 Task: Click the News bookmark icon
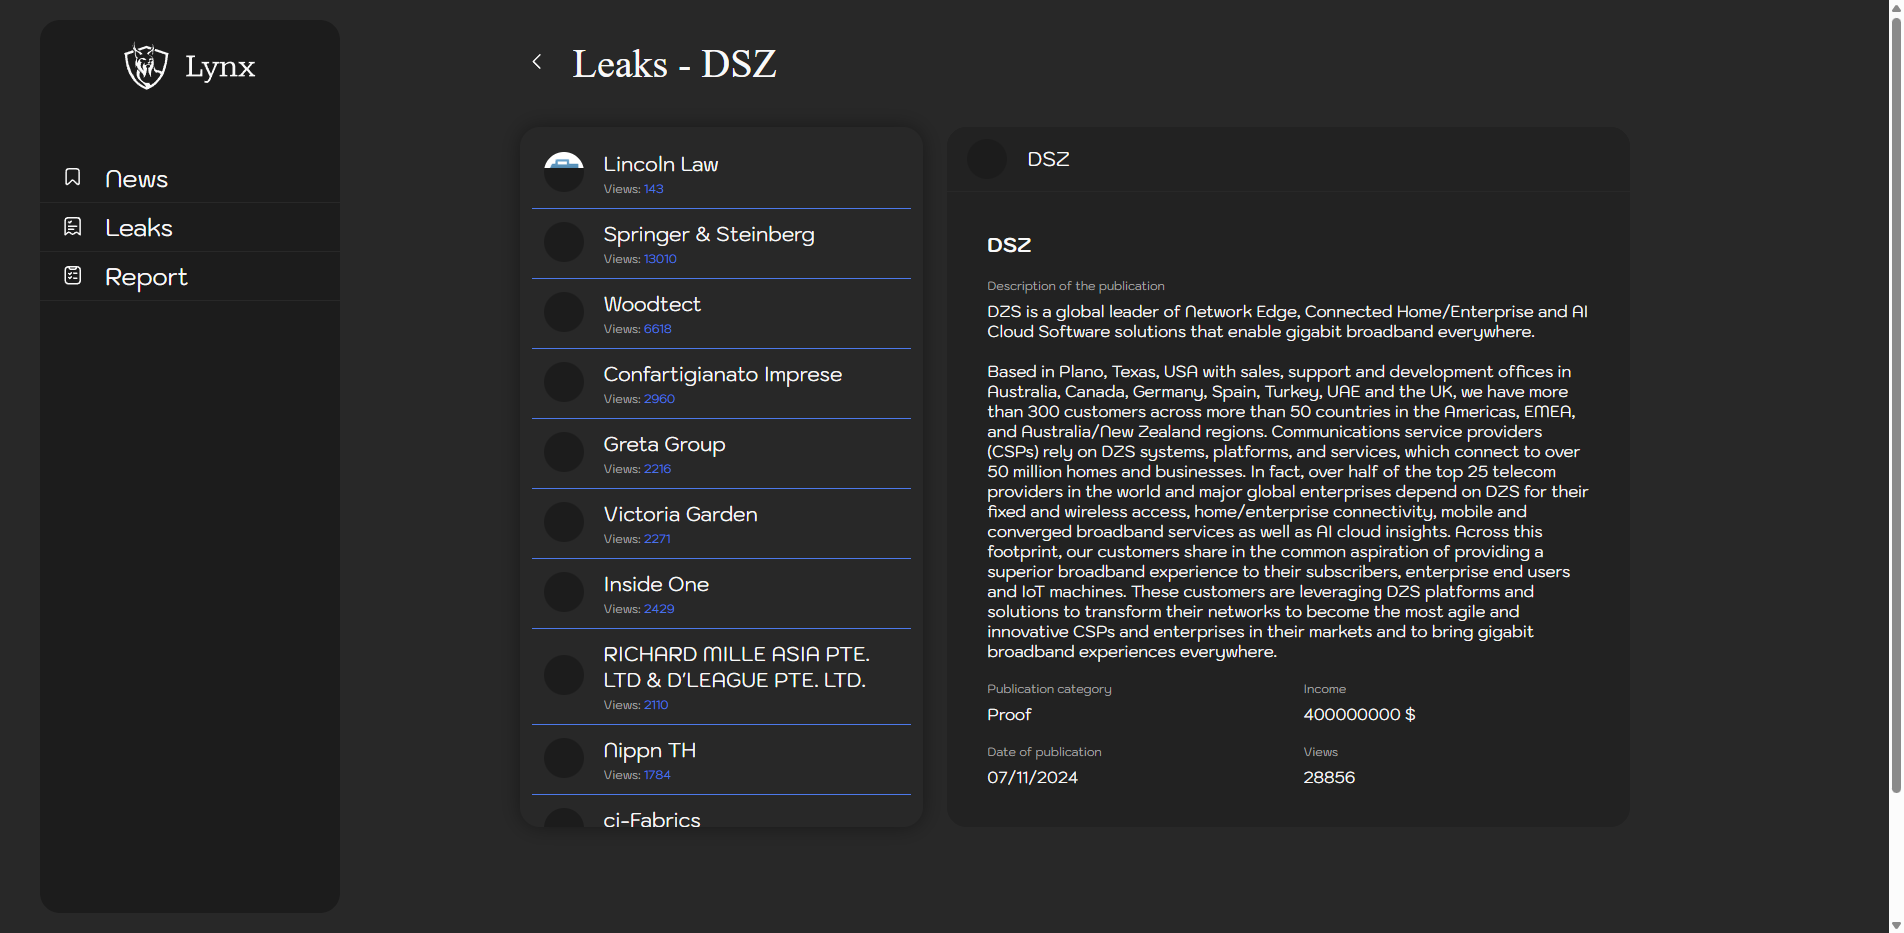(73, 178)
